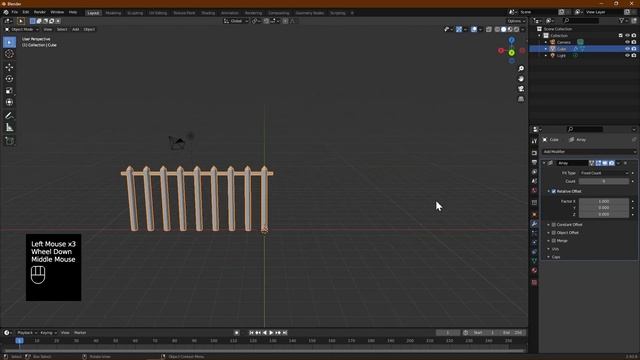Screen dimensions: 640x360
Task: Enable the Constant Offset checkbox
Action: [554, 224]
